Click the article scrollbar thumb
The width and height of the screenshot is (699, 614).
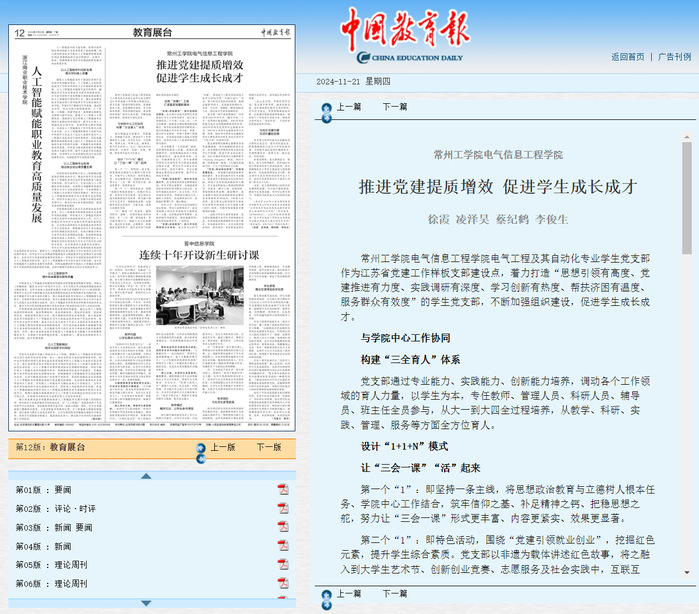687,198
